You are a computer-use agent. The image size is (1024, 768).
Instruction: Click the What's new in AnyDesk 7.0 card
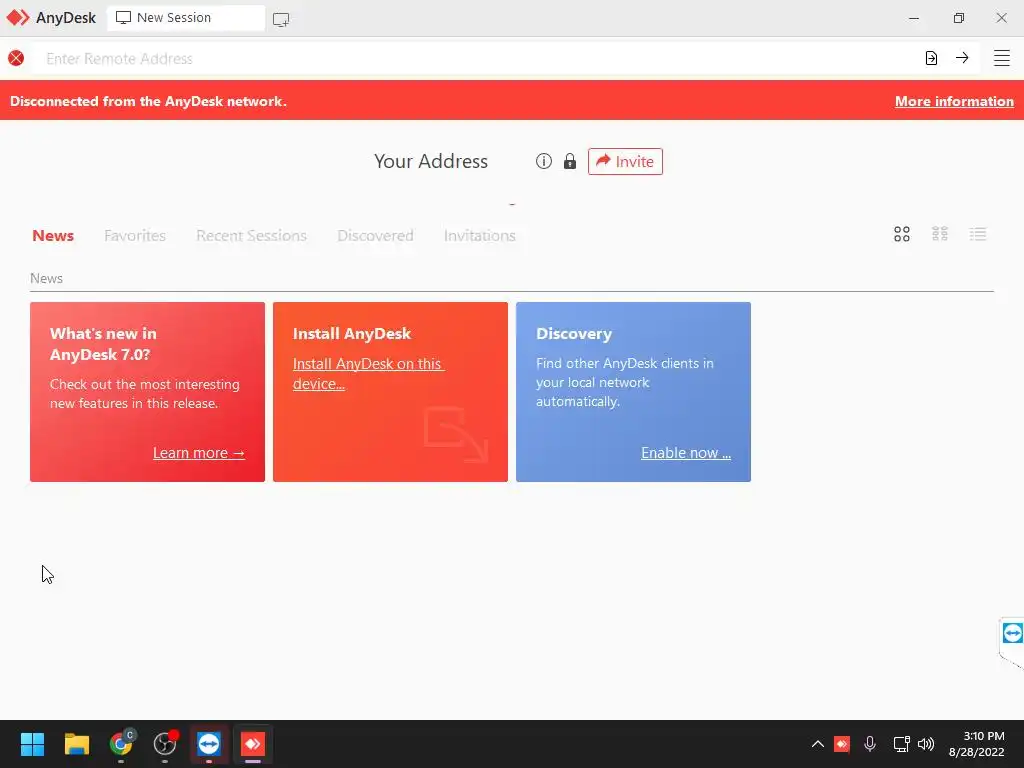(x=148, y=392)
